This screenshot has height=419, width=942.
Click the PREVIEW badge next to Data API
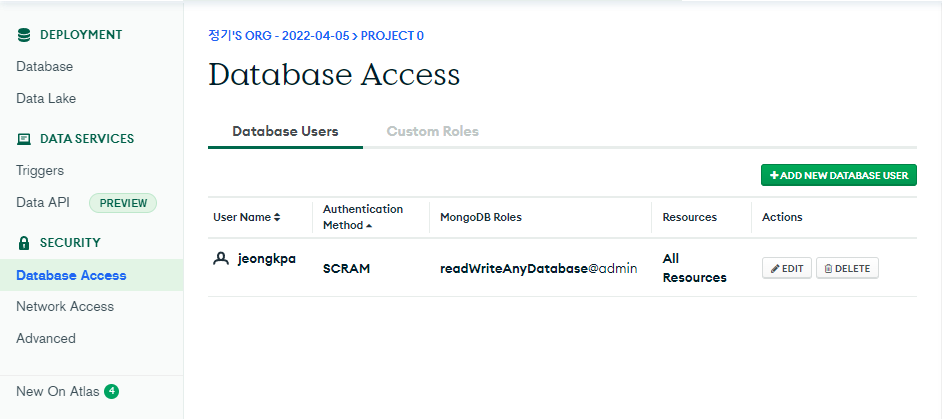123,203
